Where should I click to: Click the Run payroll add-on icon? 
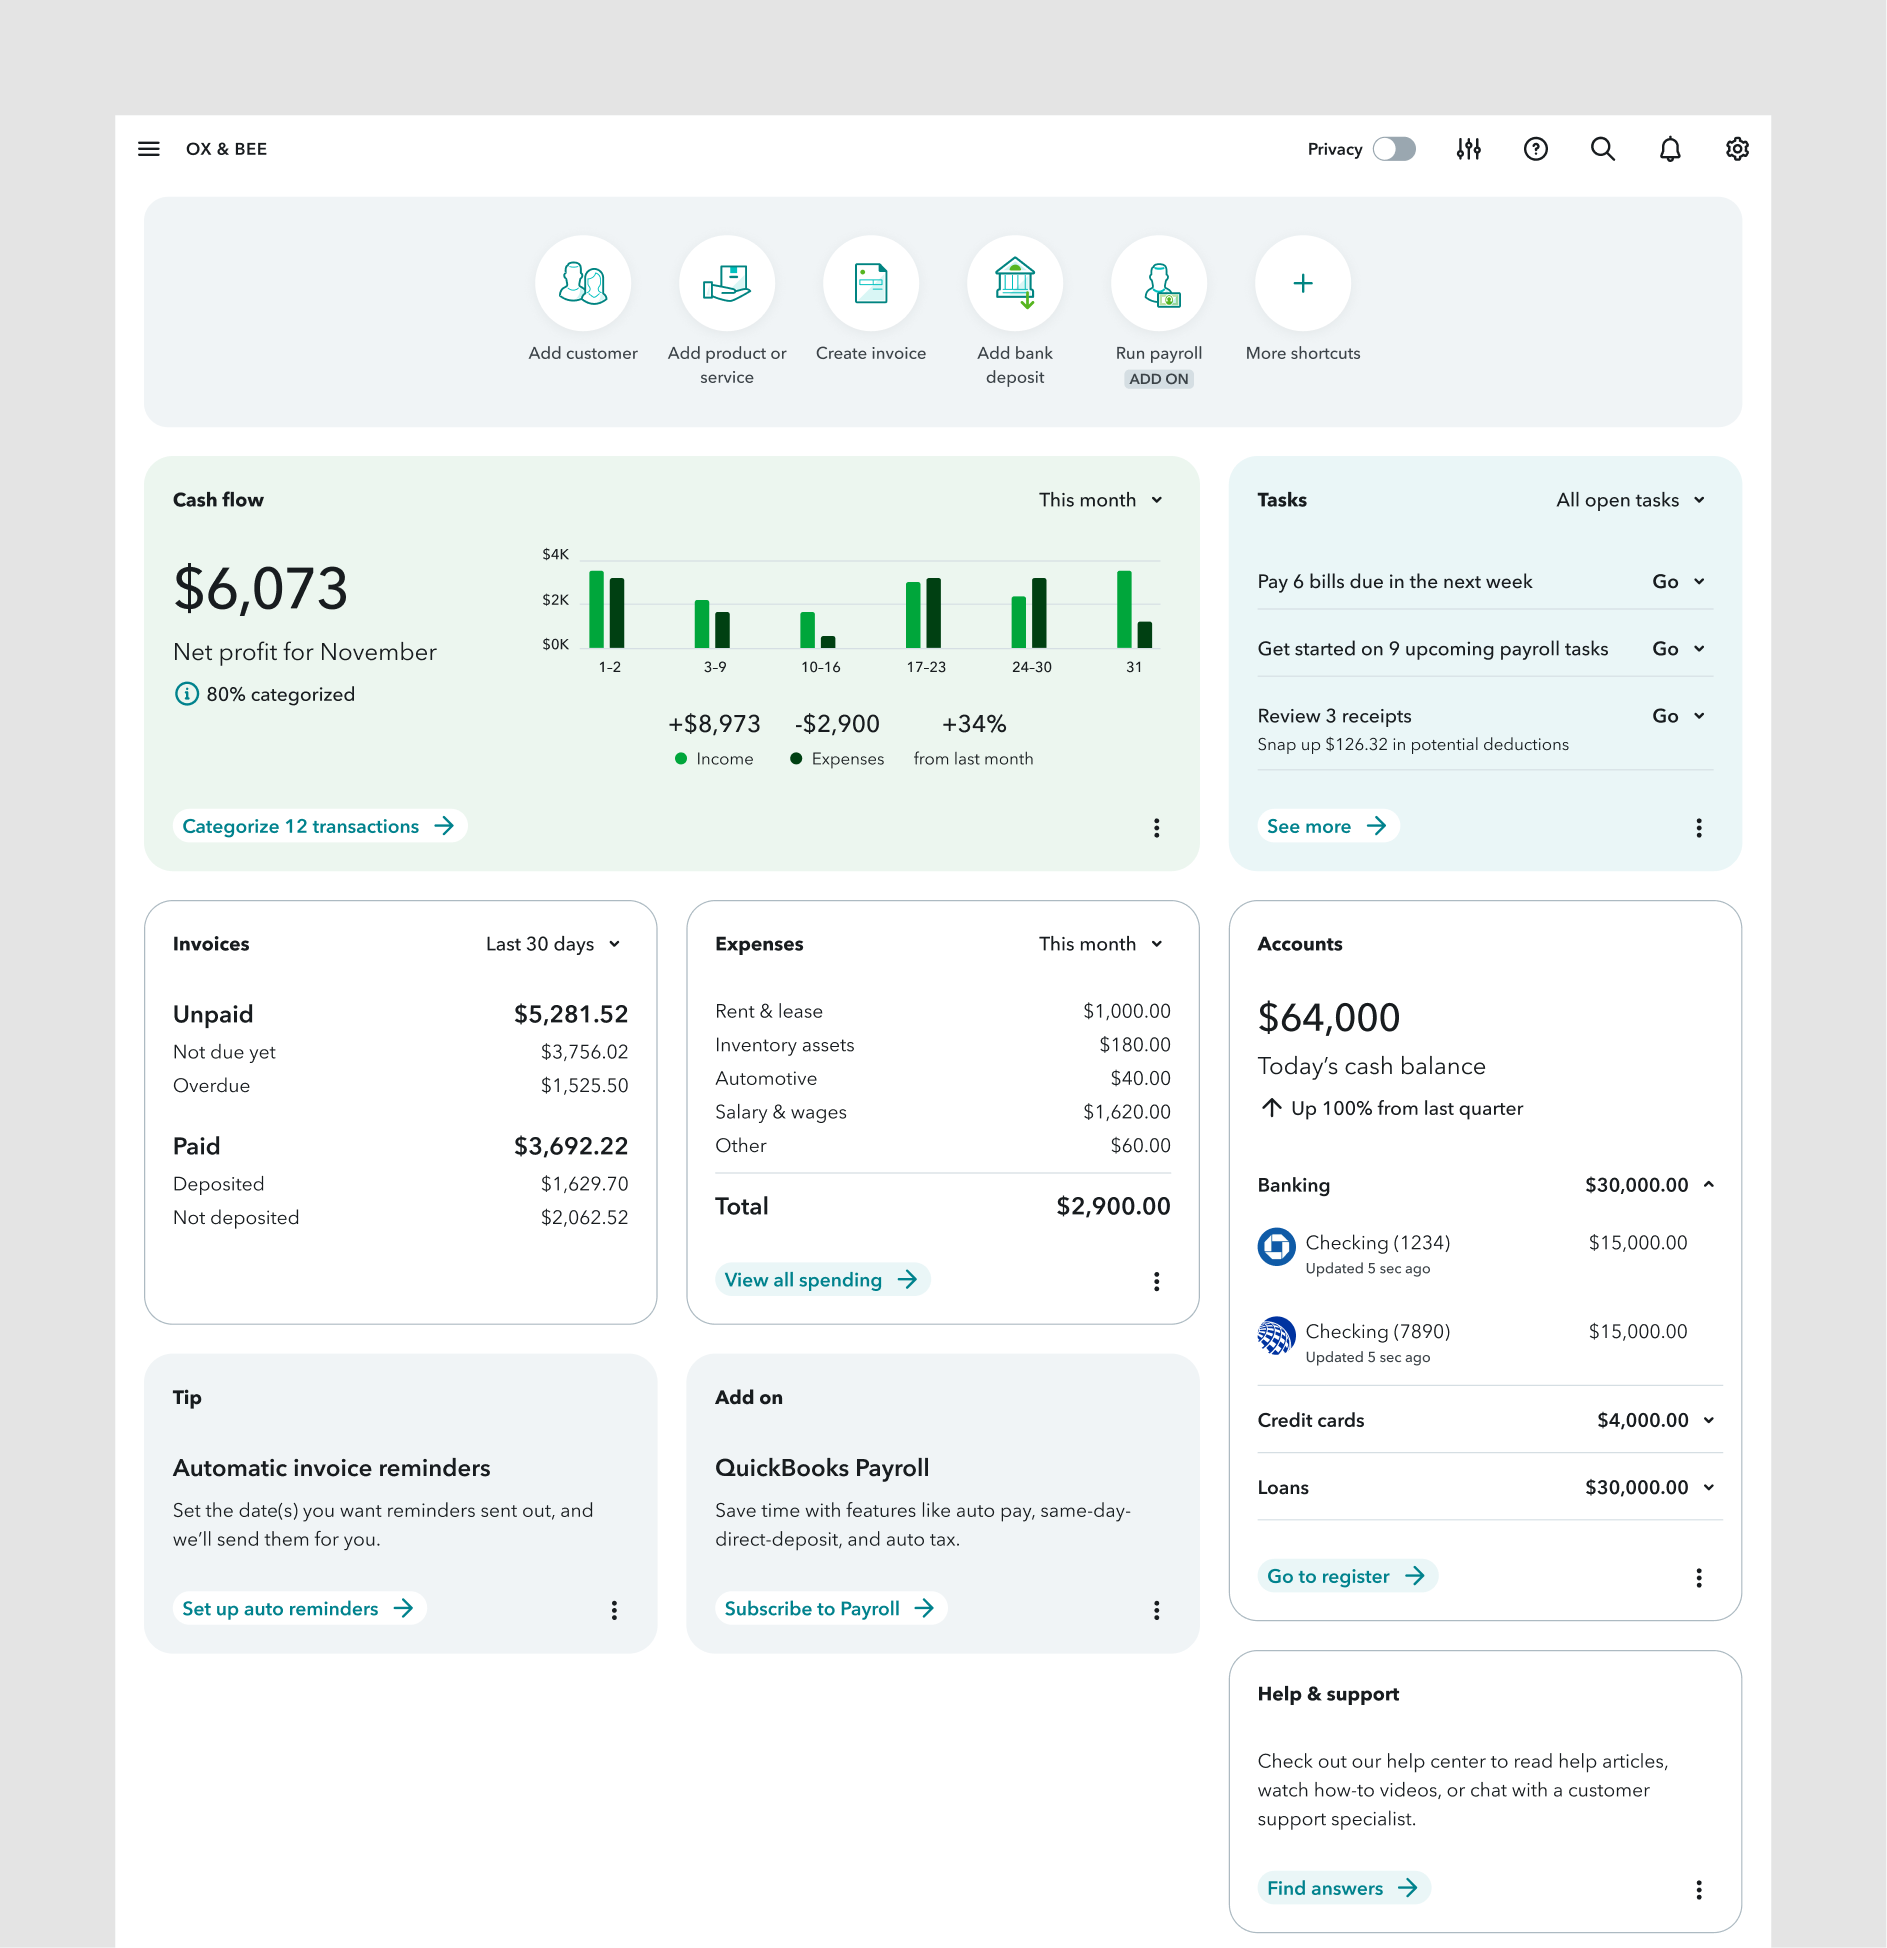pos(1159,283)
